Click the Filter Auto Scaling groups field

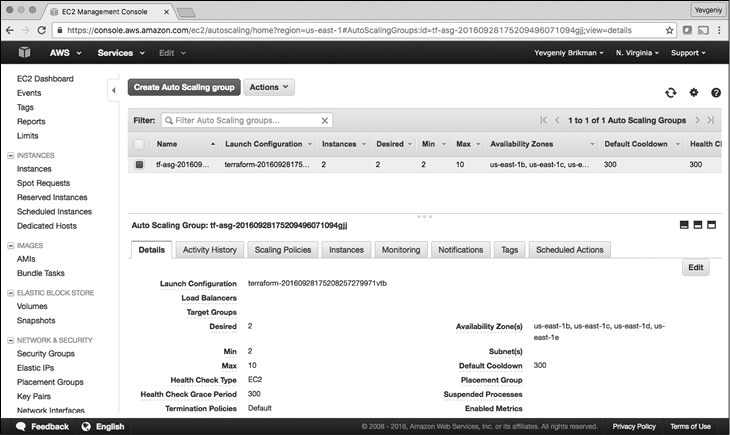click(x=245, y=120)
